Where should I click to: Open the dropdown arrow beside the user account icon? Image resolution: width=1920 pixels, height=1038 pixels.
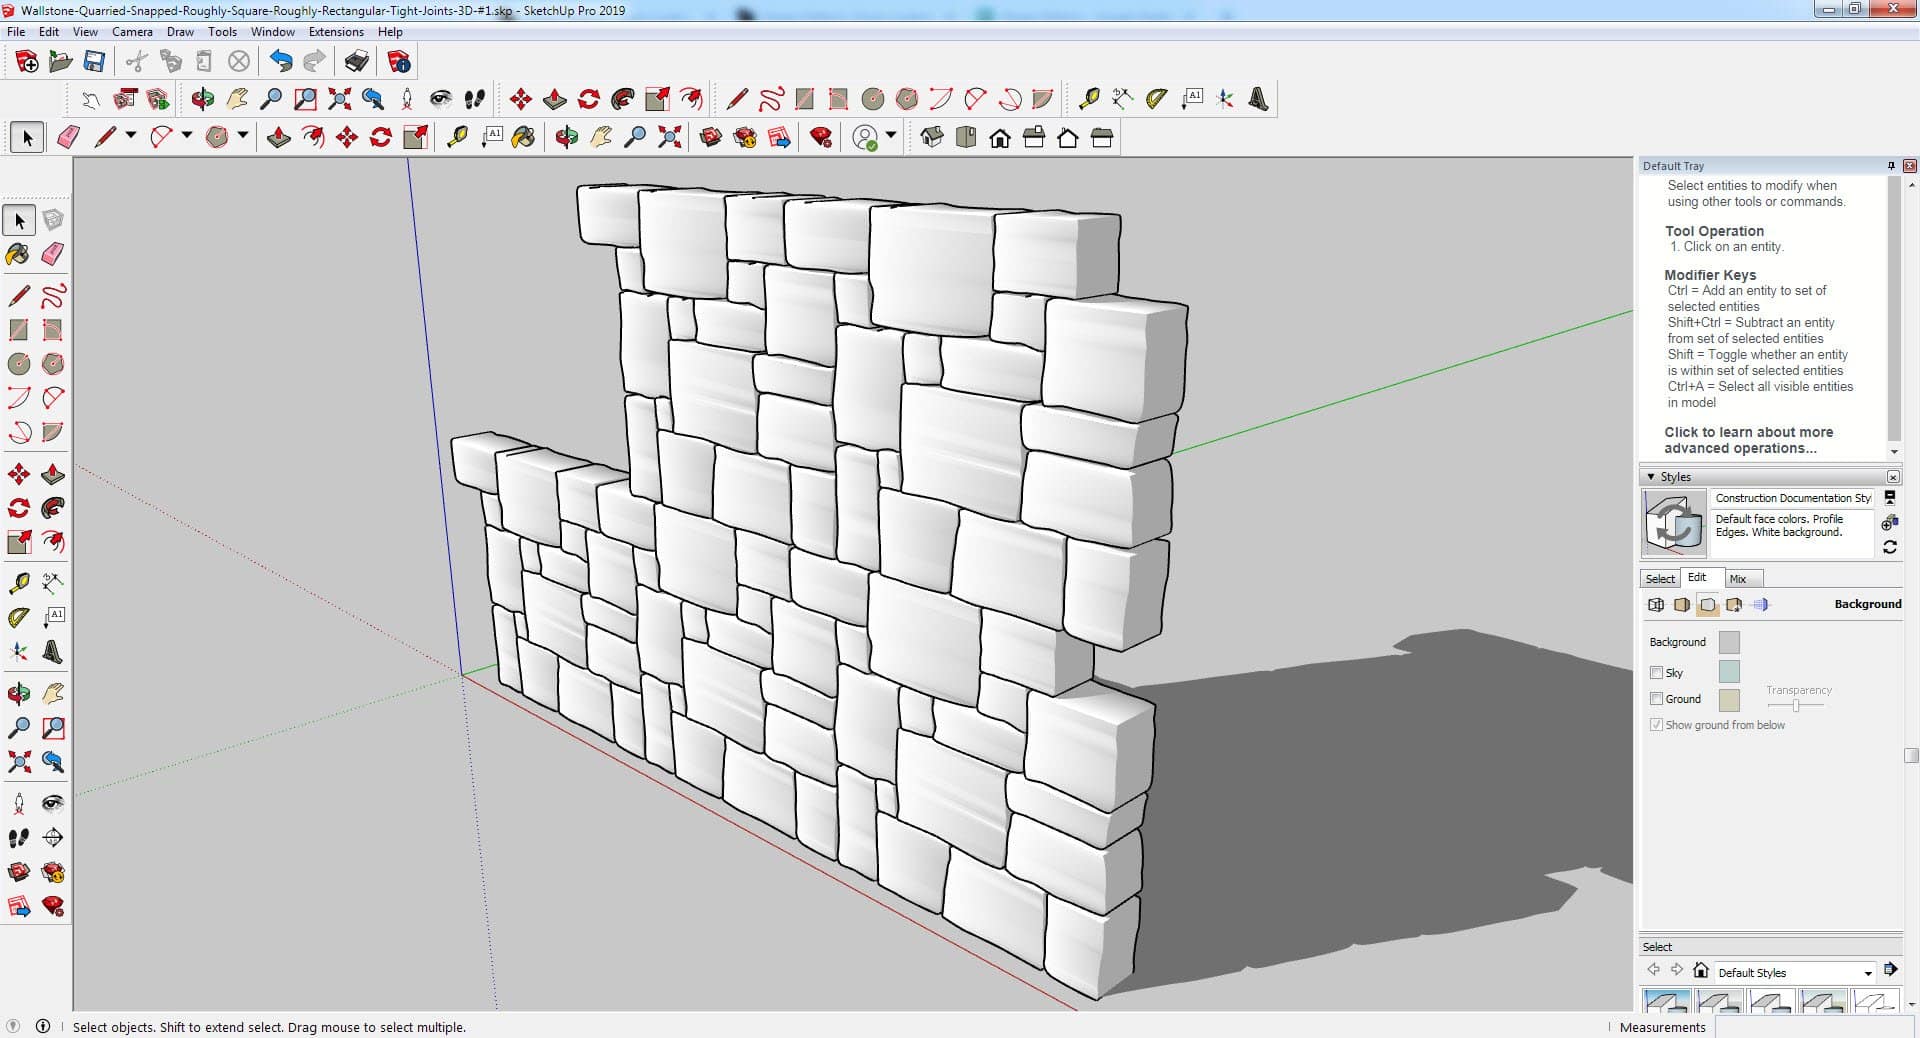coord(890,136)
